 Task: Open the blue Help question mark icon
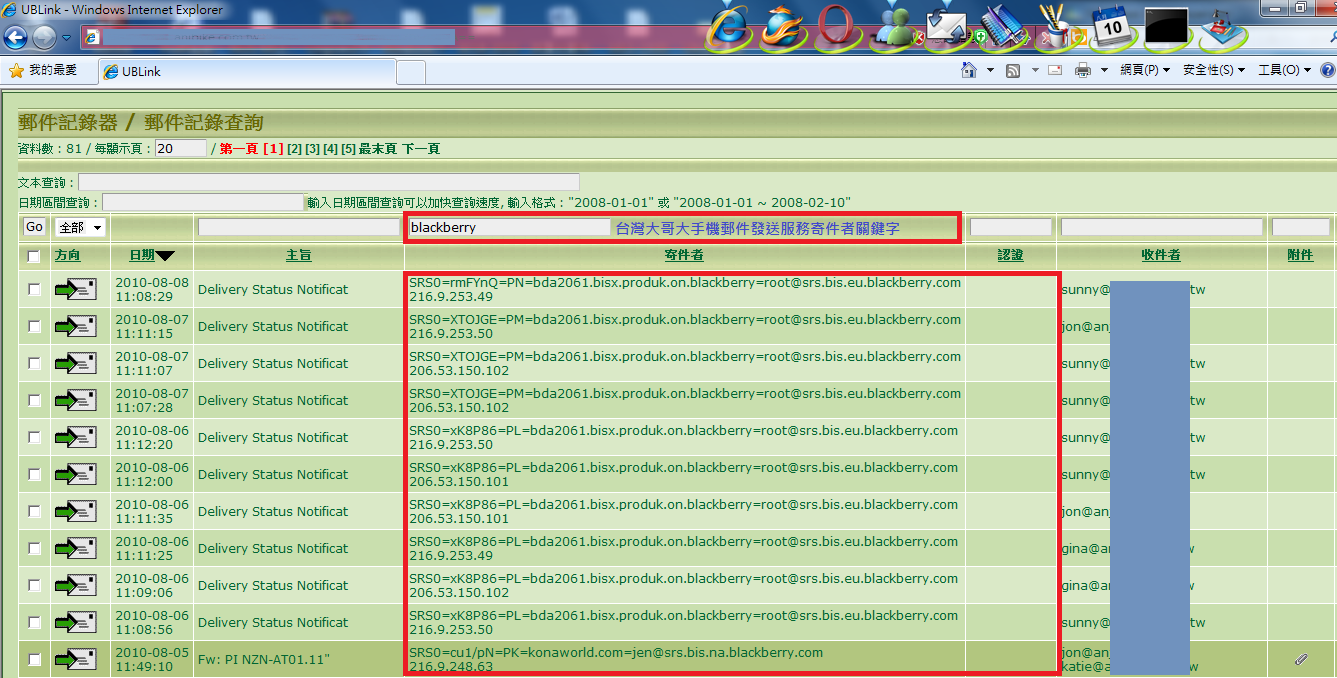click(x=1327, y=70)
